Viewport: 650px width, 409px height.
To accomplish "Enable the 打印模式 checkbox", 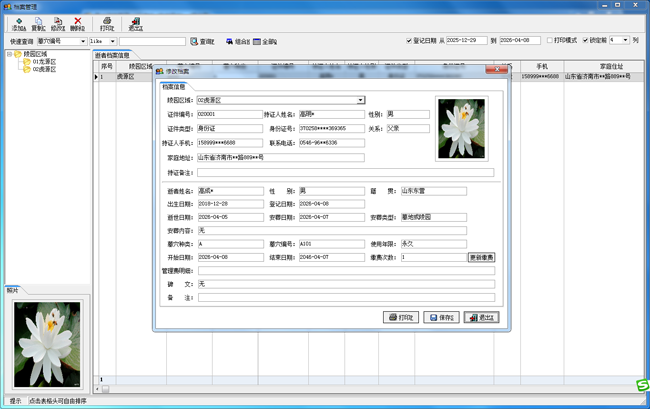I will coord(548,41).
